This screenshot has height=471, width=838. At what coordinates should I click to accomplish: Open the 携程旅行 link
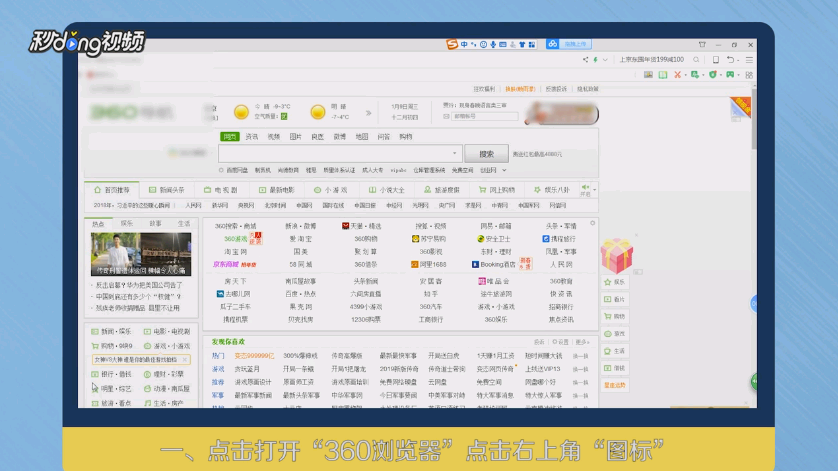click(x=558, y=239)
